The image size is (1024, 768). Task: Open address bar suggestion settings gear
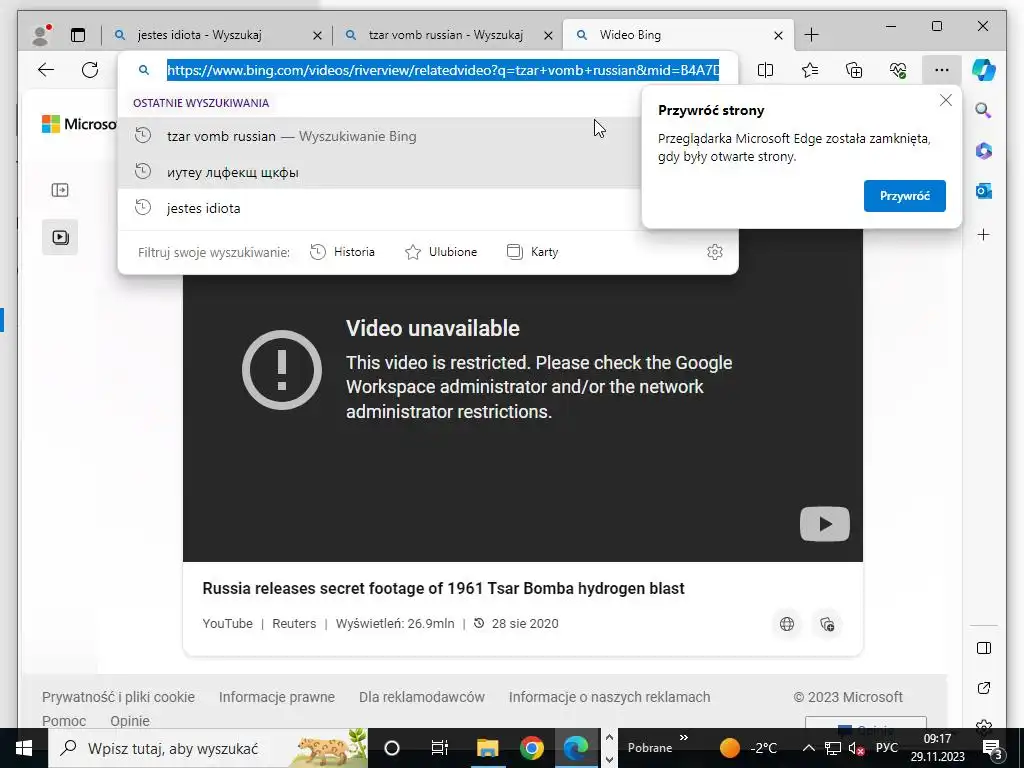coord(715,252)
